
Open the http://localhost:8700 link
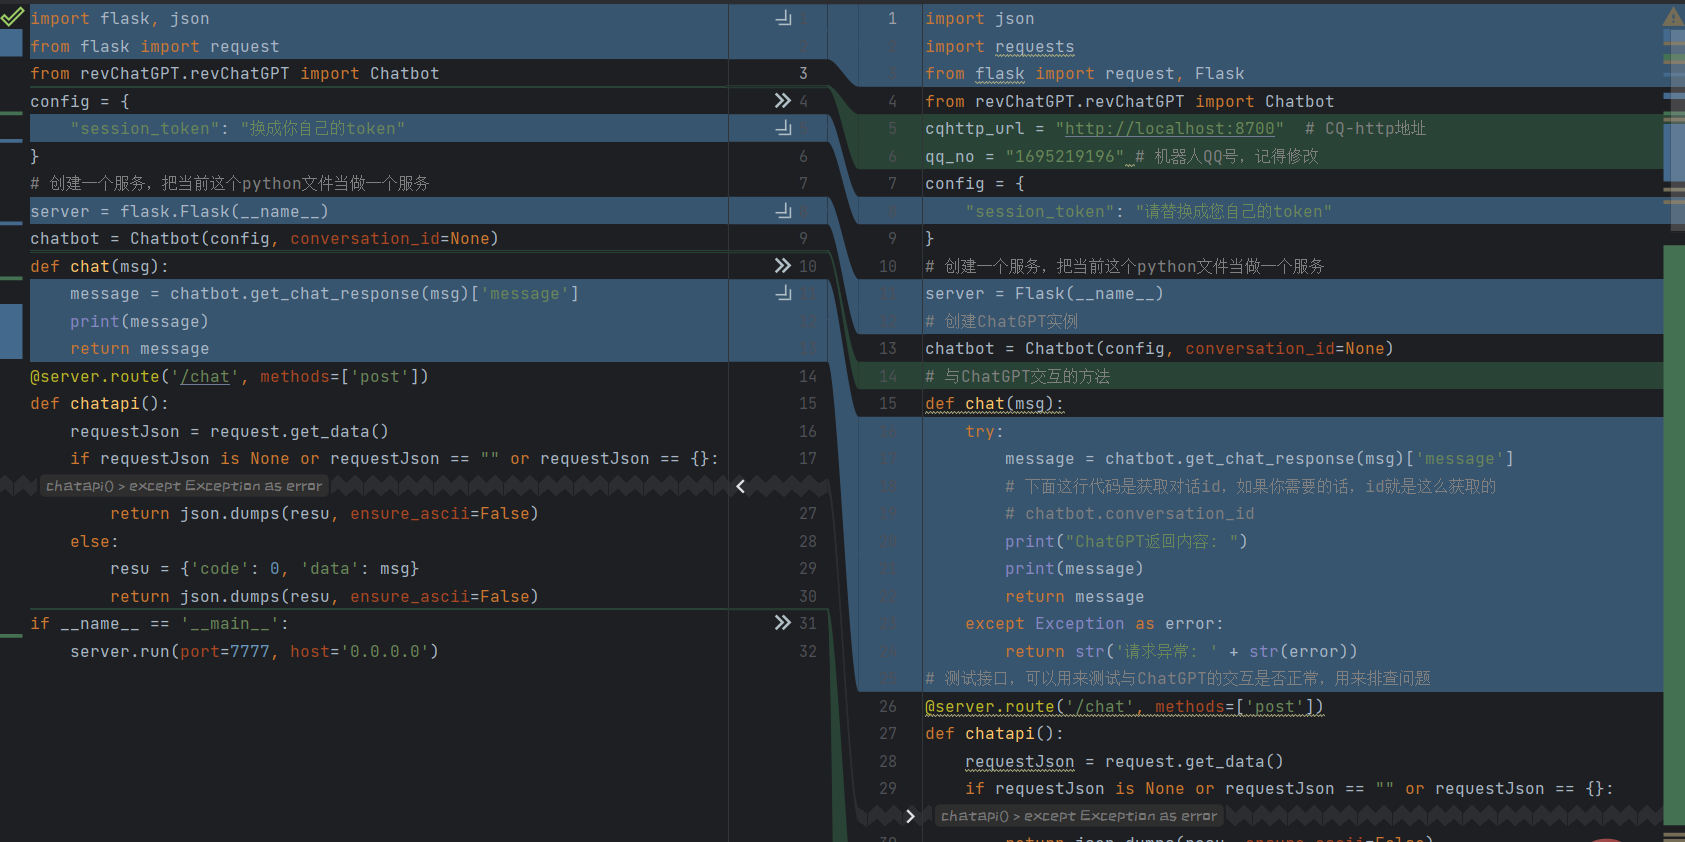(x=1170, y=128)
